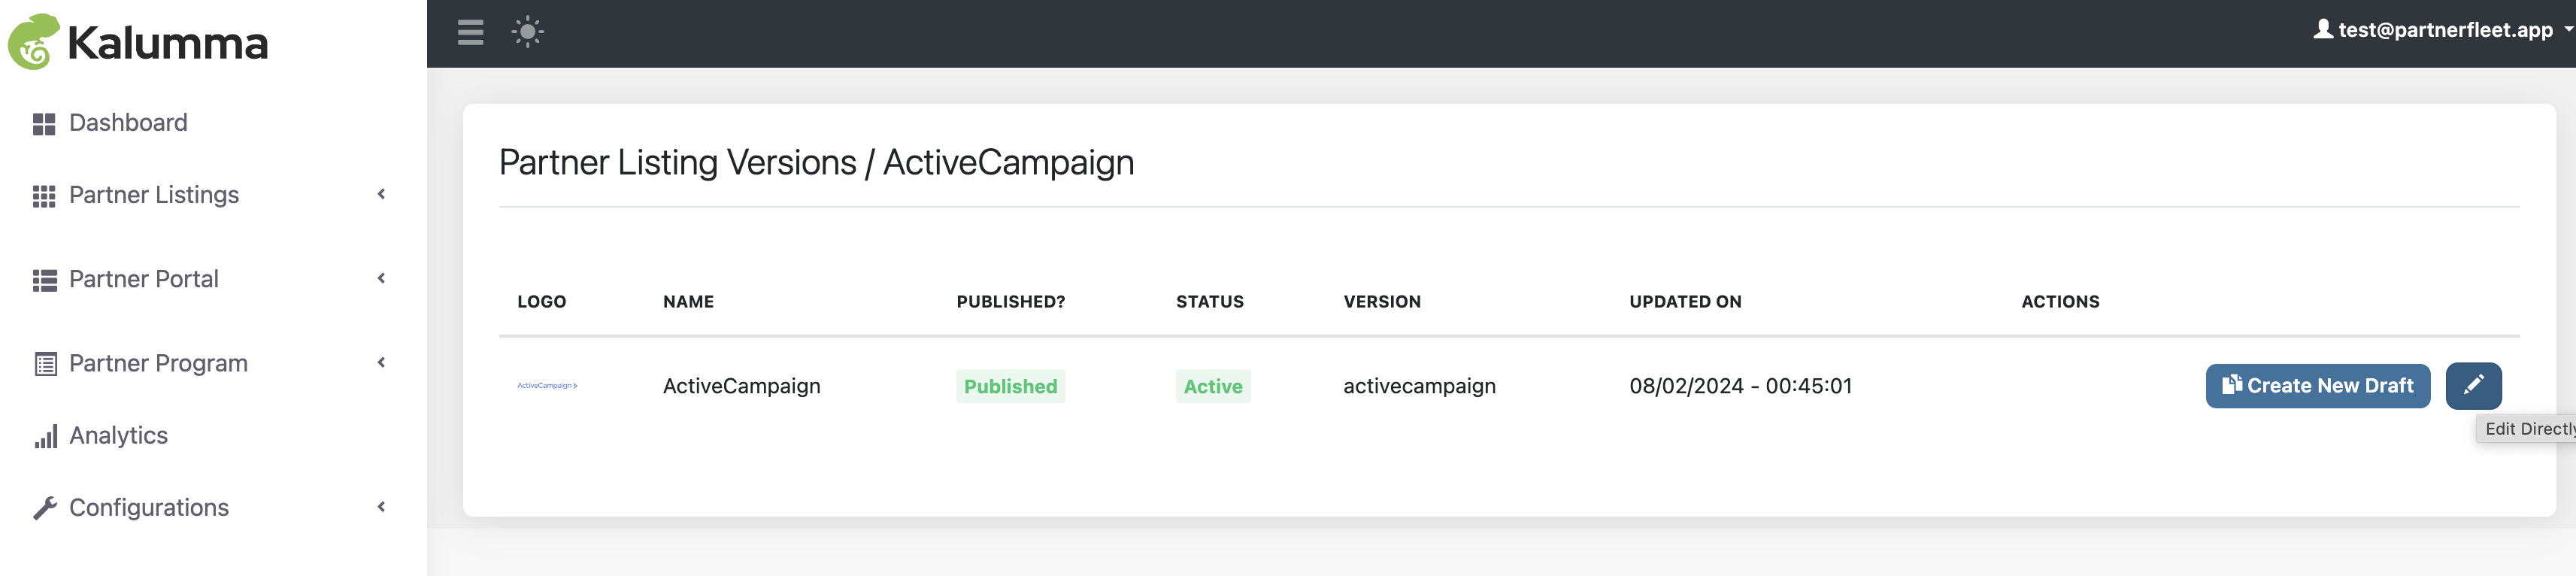The height and width of the screenshot is (576, 2576).
Task: Toggle the sidebar hamburger menu
Action: [470, 32]
